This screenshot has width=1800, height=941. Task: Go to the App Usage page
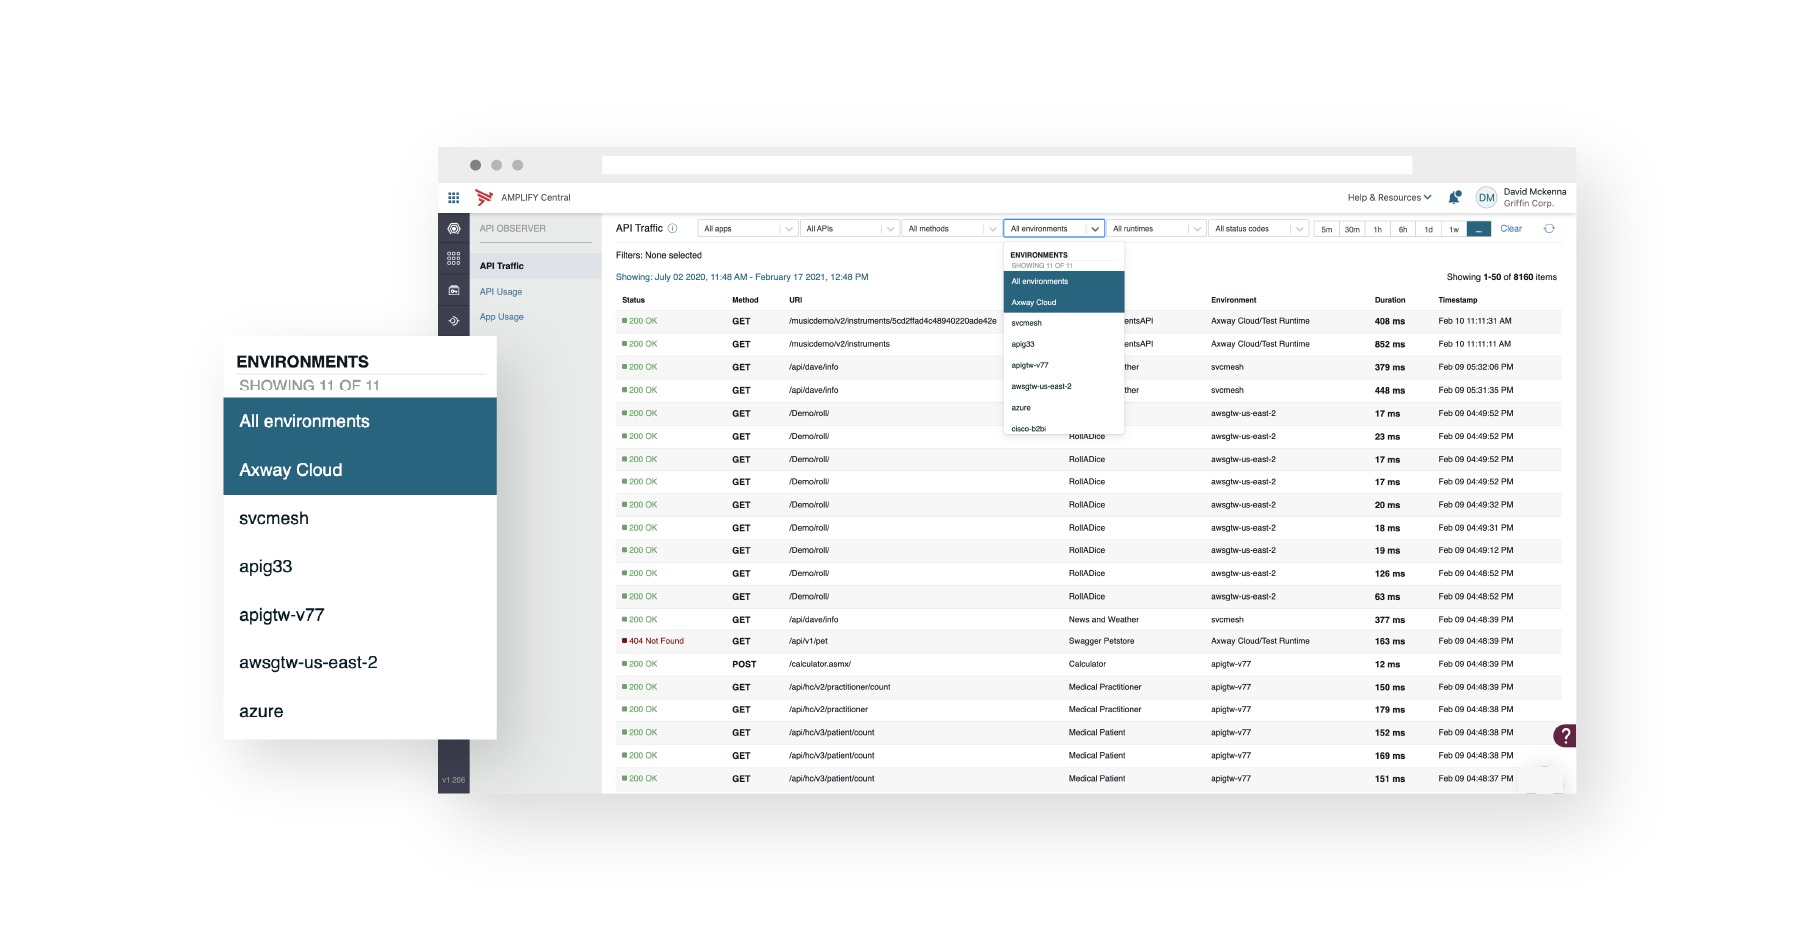502,317
